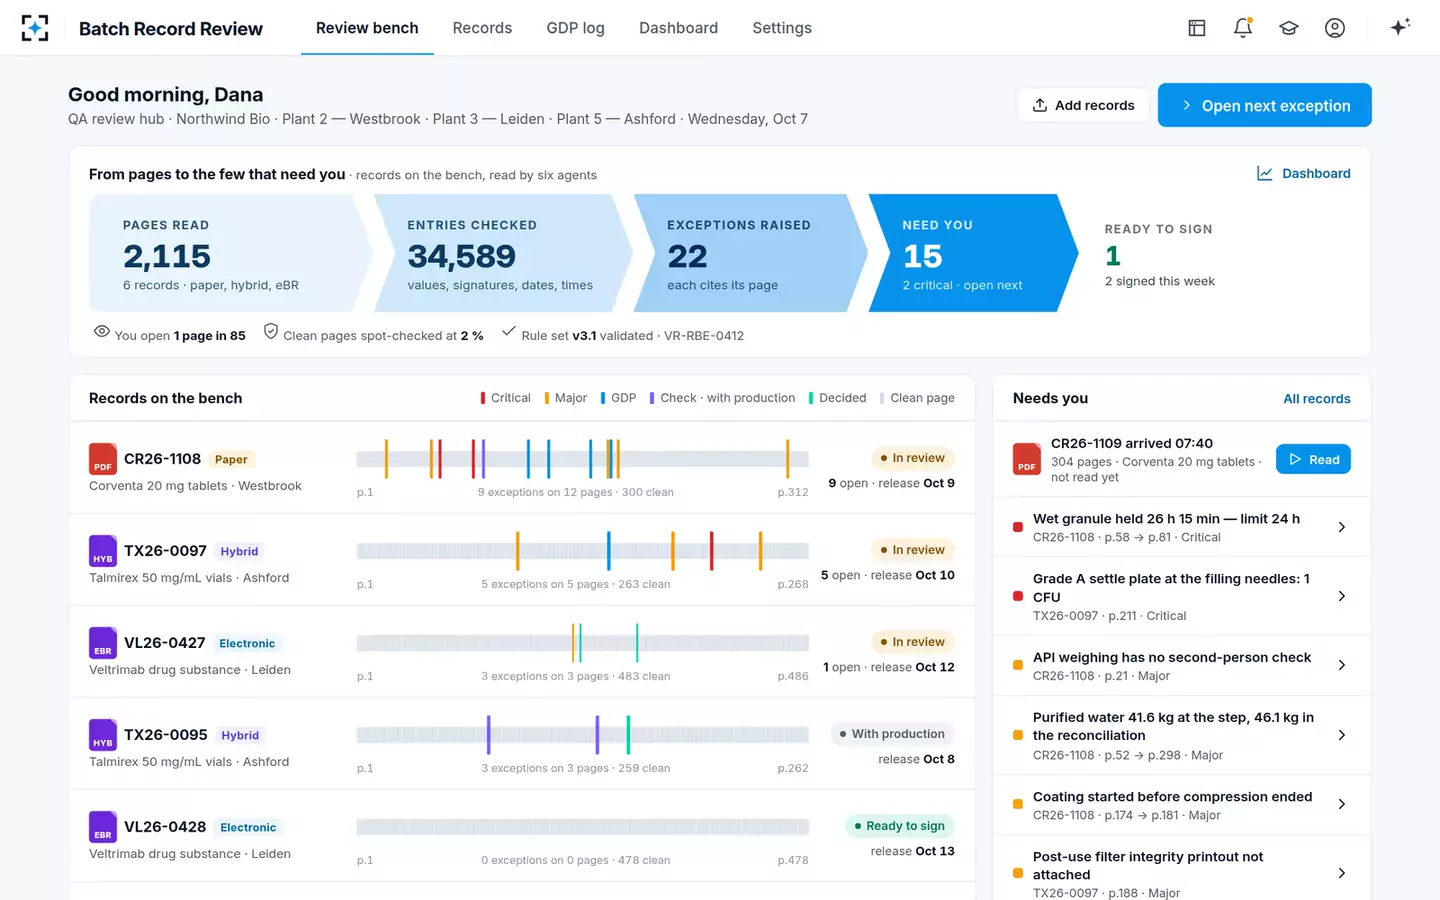Click the checkmark icon beside Rule set v3.1

[x=509, y=331]
